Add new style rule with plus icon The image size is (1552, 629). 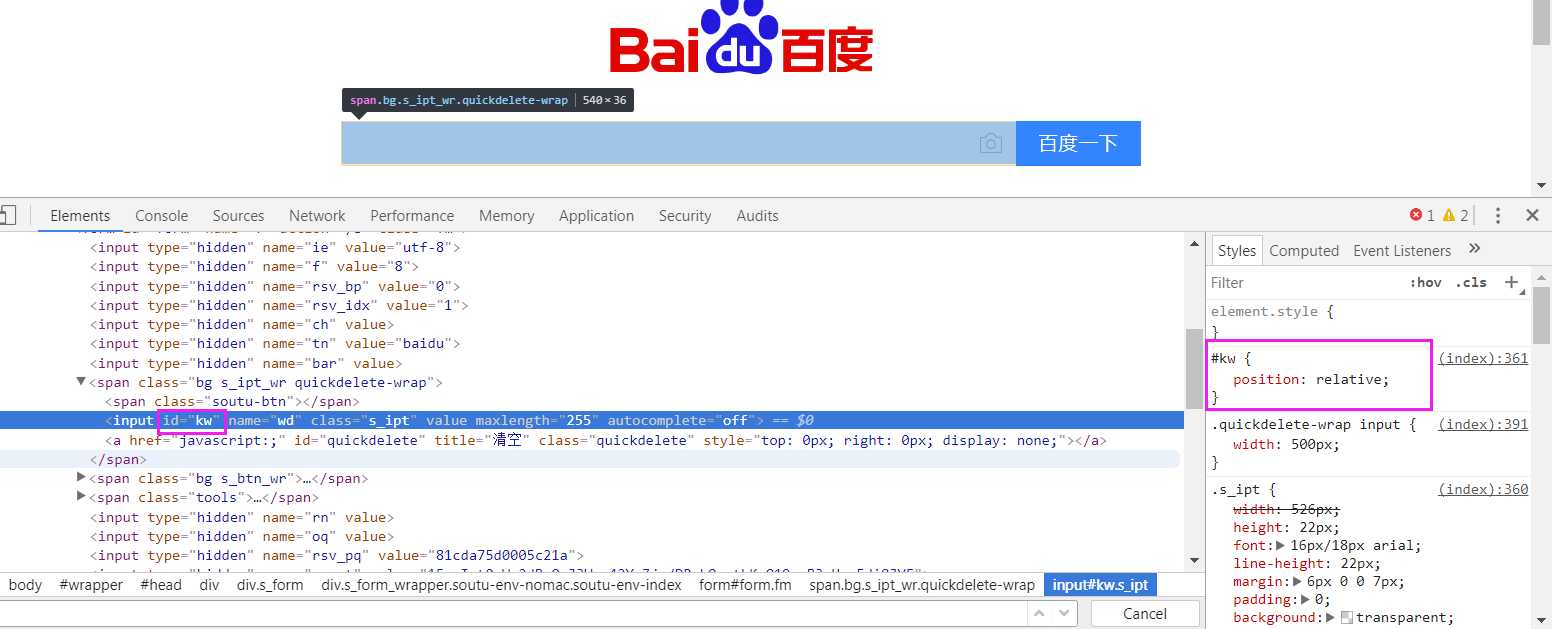(1511, 282)
